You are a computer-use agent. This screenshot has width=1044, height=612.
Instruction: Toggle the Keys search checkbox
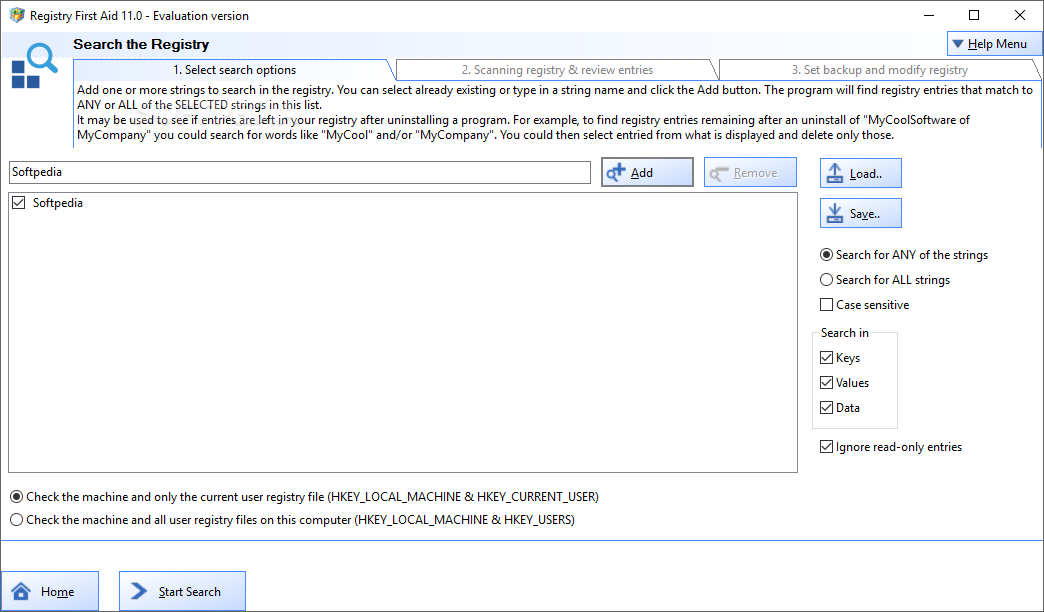pos(826,358)
